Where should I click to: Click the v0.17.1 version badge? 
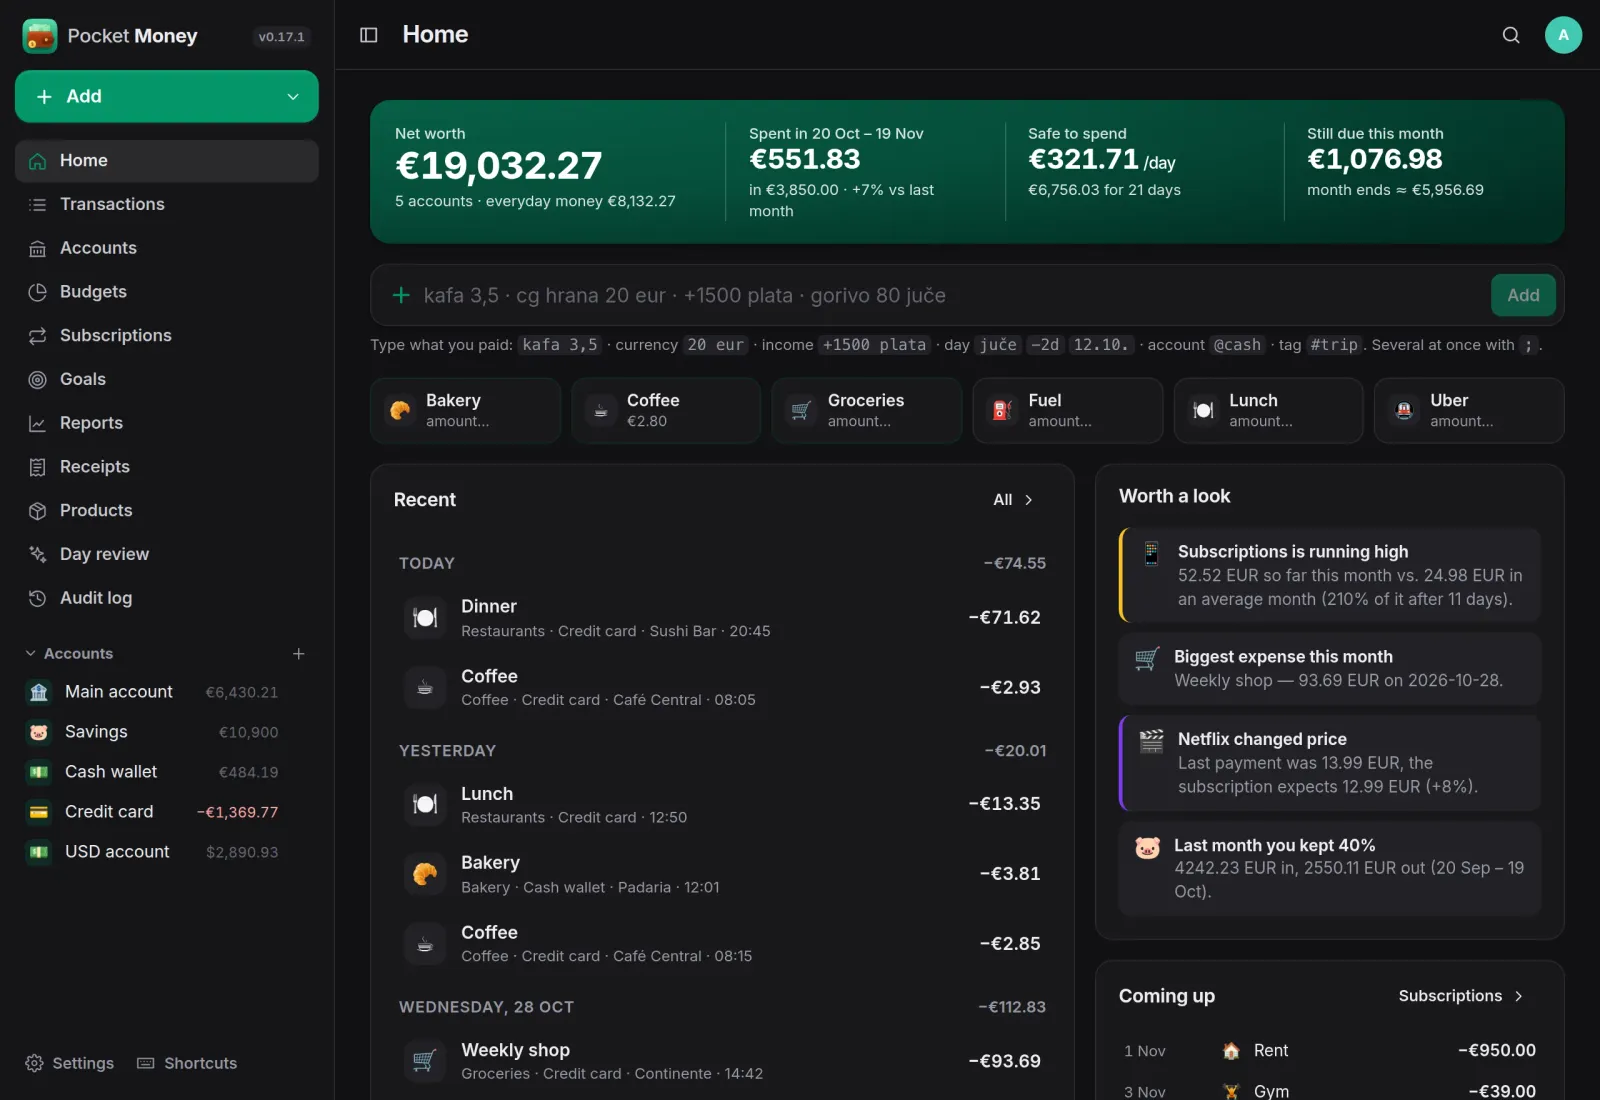[x=281, y=37]
